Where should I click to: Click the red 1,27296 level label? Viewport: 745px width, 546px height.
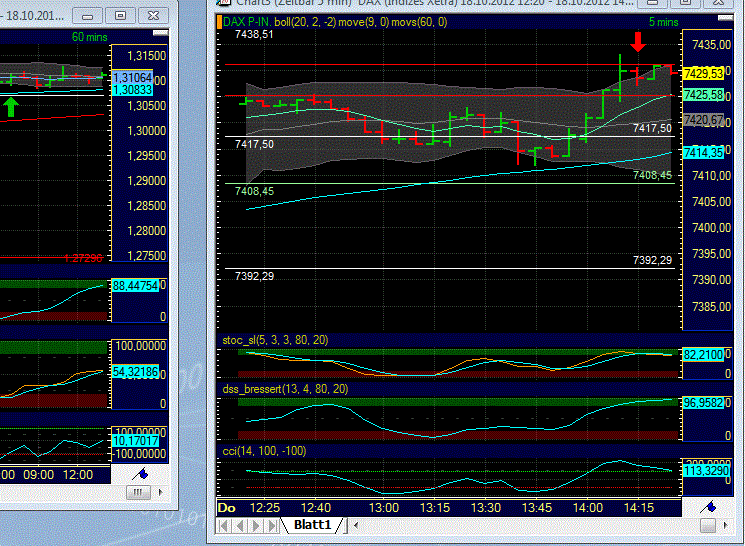coord(83,258)
